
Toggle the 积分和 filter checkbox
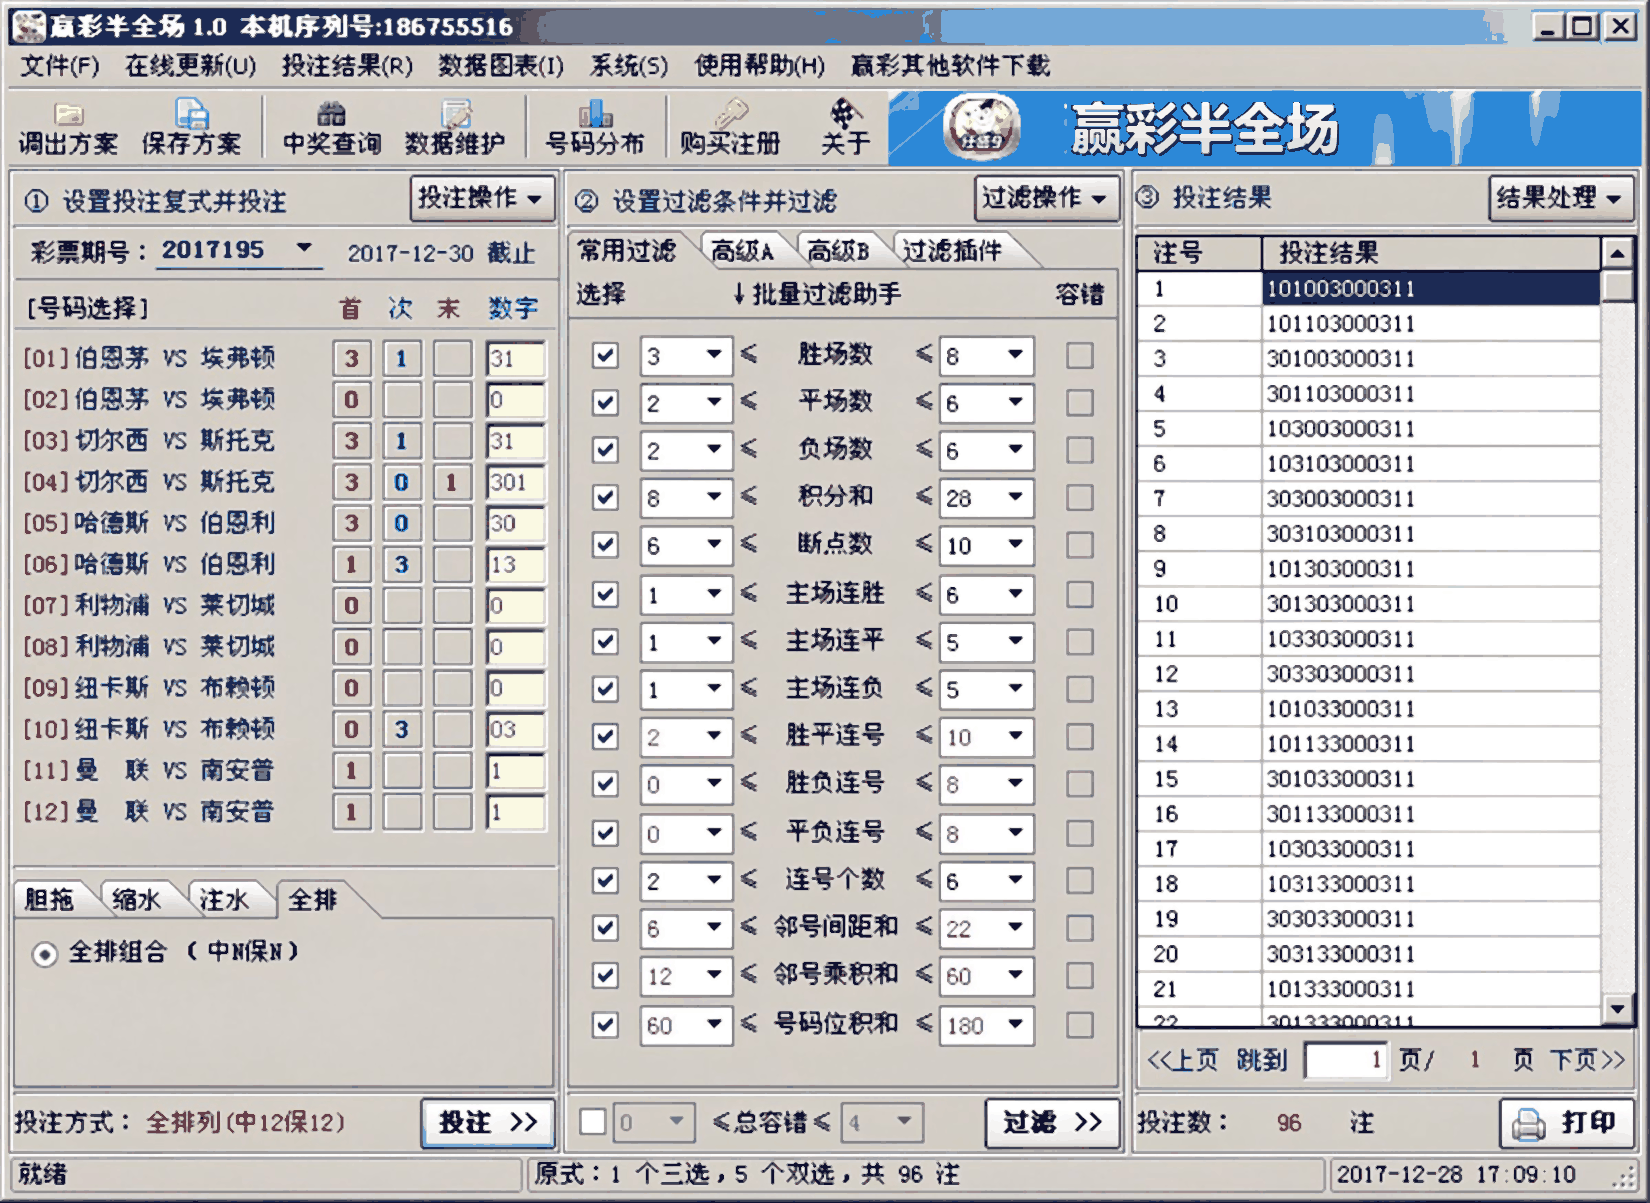605,497
